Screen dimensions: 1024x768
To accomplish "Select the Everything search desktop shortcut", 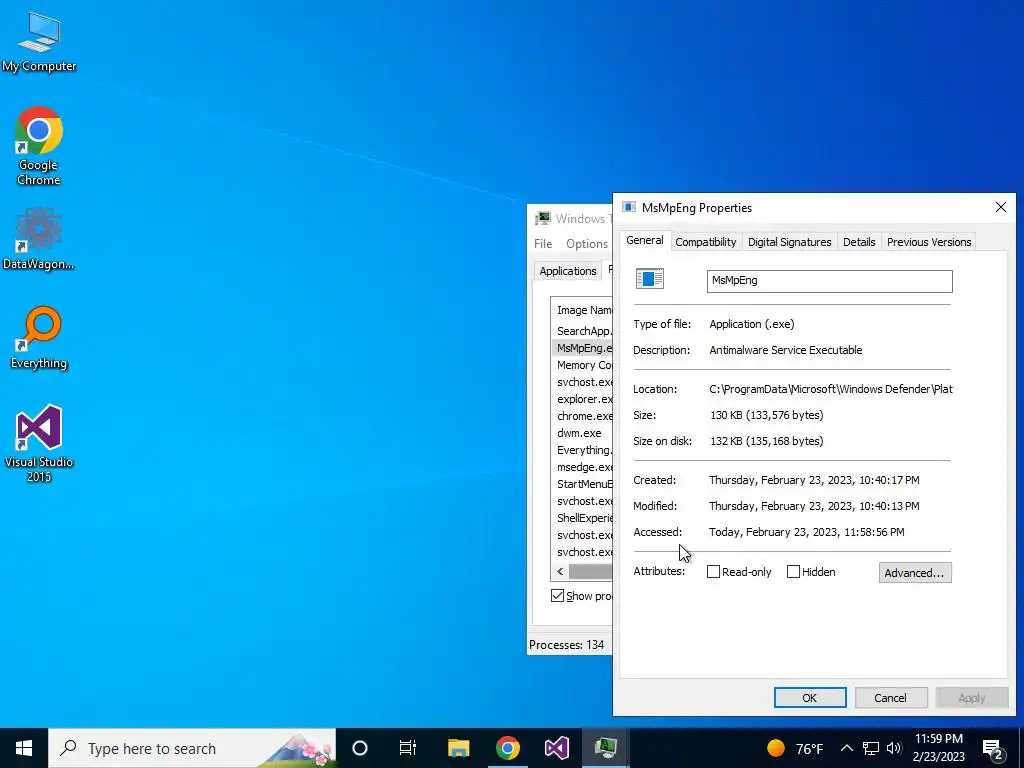I will click(39, 338).
